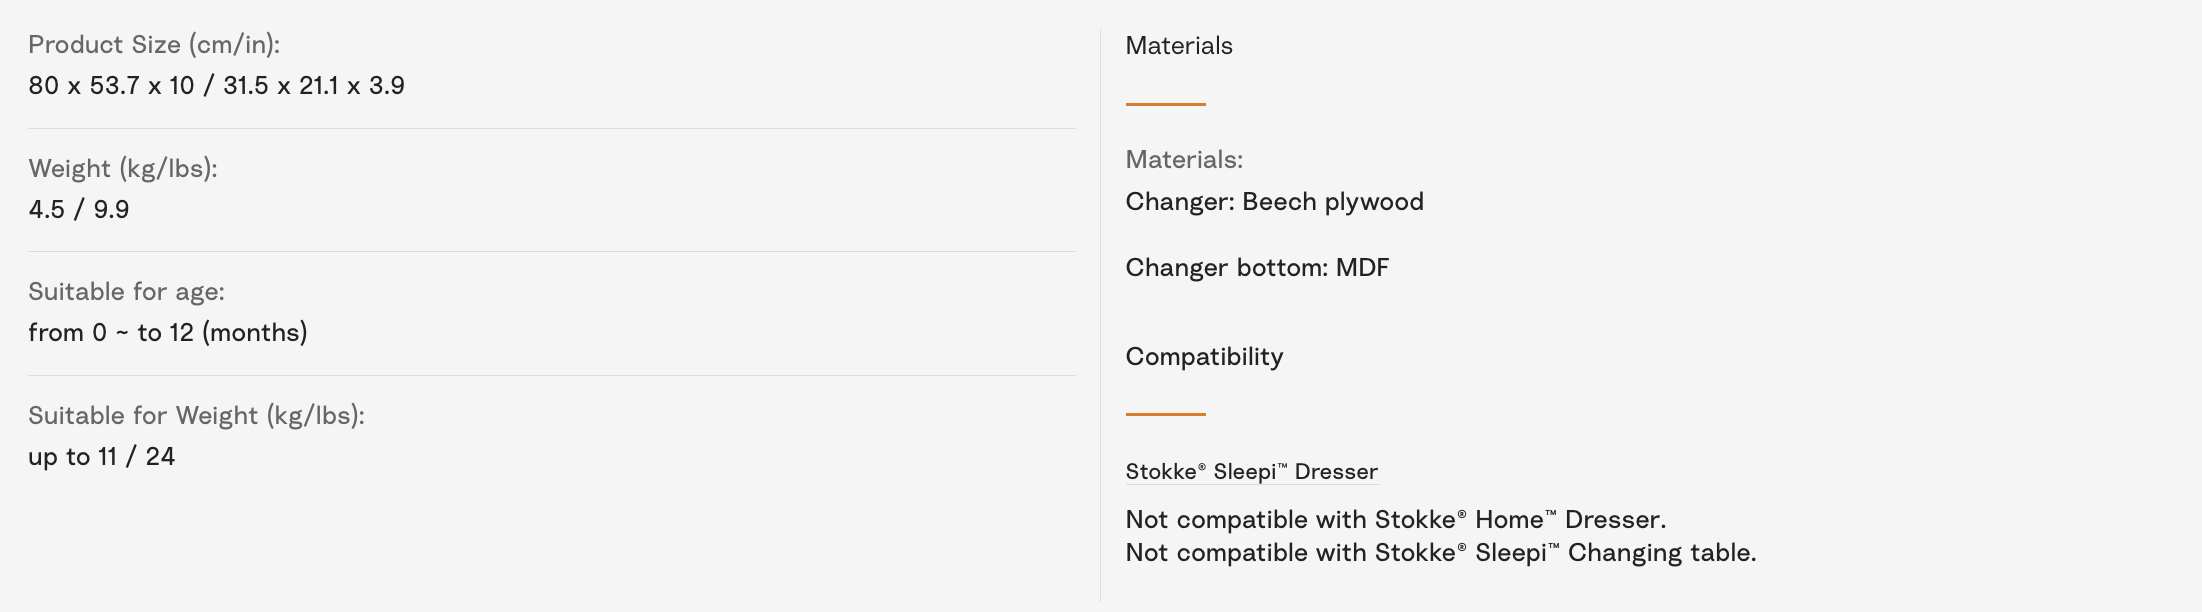The width and height of the screenshot is (2202, 612).
Task: Click the divider line below the Suitable for age row
Action: [x=551, y=375]
